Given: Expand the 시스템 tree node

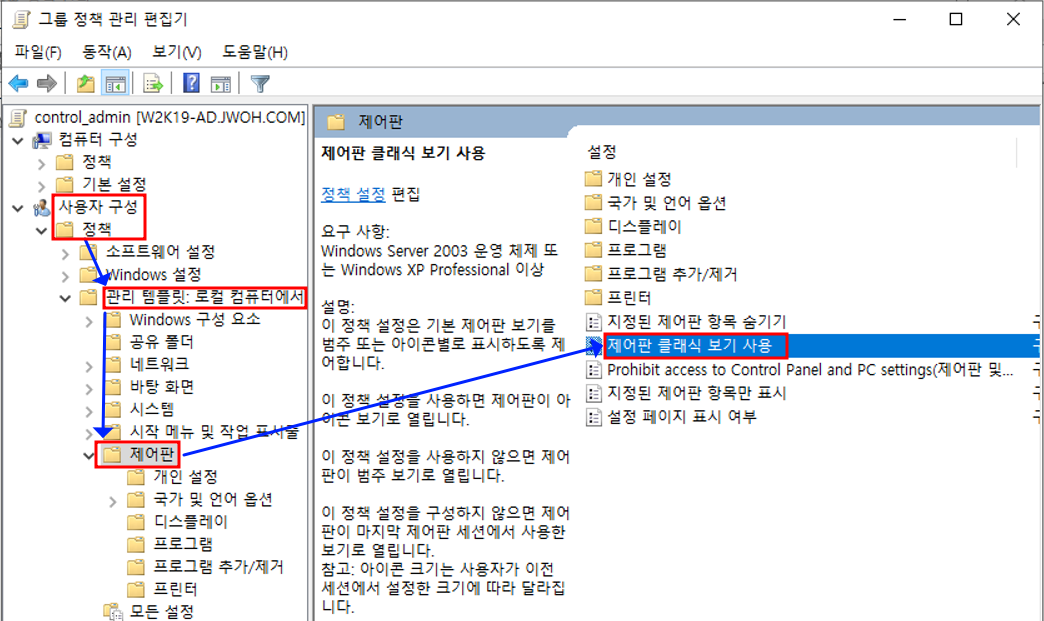Looking at the screenshot, I should (x=89, y=411).
